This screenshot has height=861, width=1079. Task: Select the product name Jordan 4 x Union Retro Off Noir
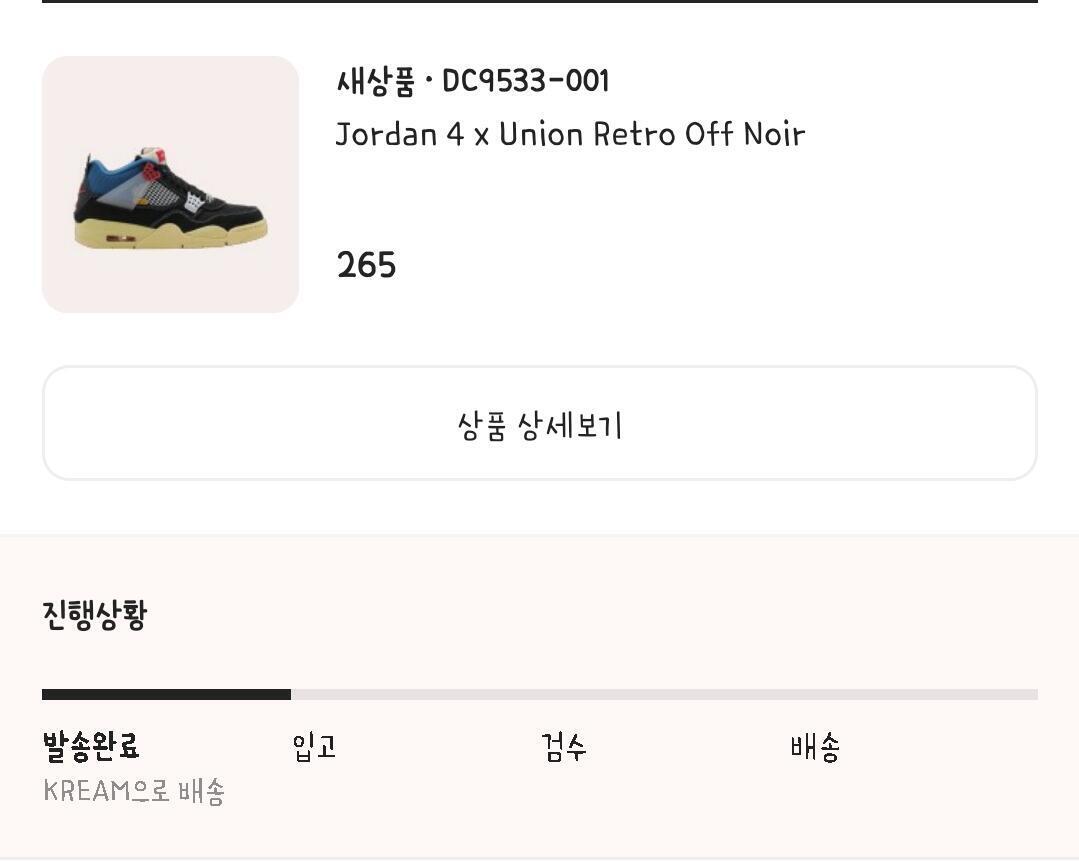(570, 134)
